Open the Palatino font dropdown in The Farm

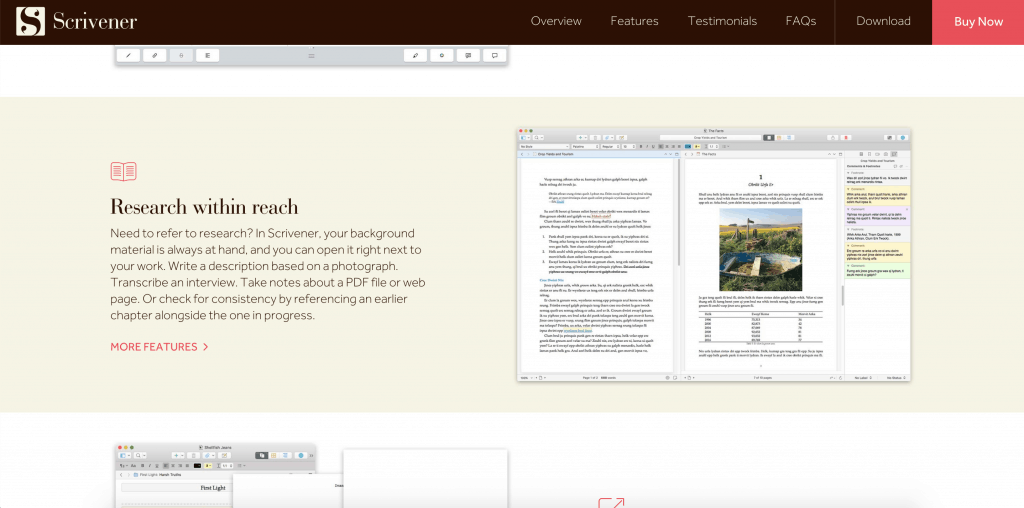586,146
